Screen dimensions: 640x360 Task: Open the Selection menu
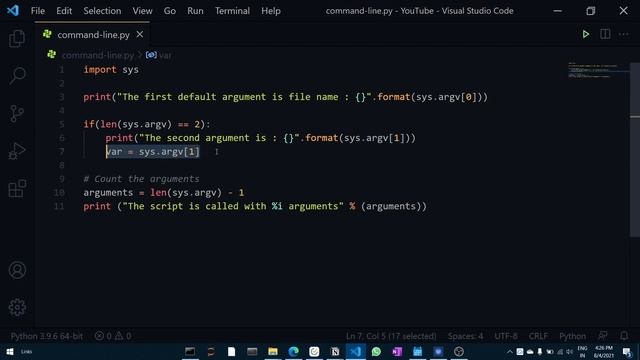(102, 11)
